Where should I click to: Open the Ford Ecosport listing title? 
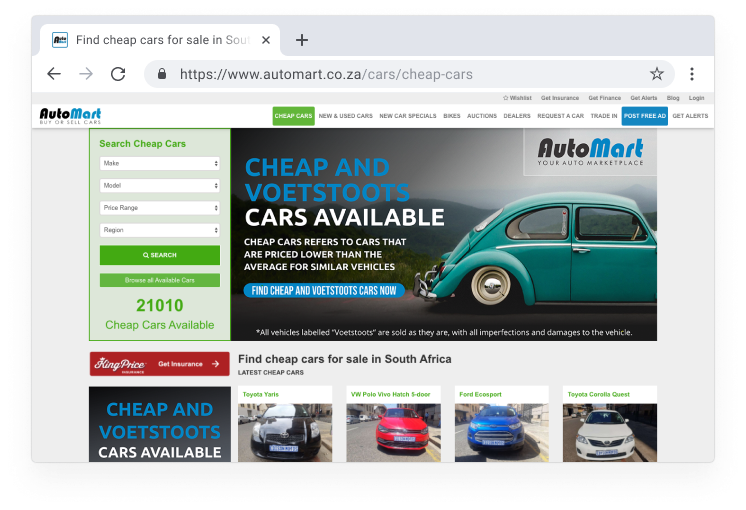(x=481, y=394)
